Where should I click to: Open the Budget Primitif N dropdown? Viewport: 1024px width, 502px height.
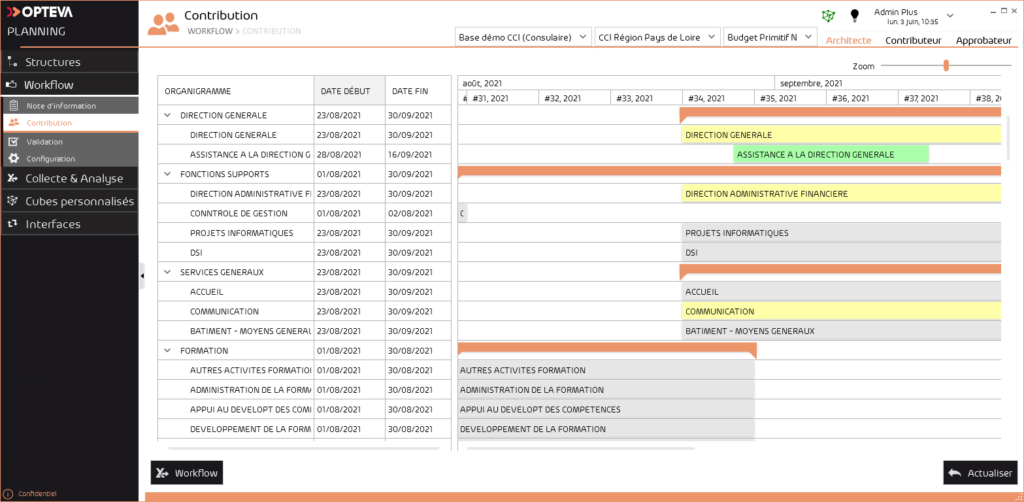(x=769, y=37)
